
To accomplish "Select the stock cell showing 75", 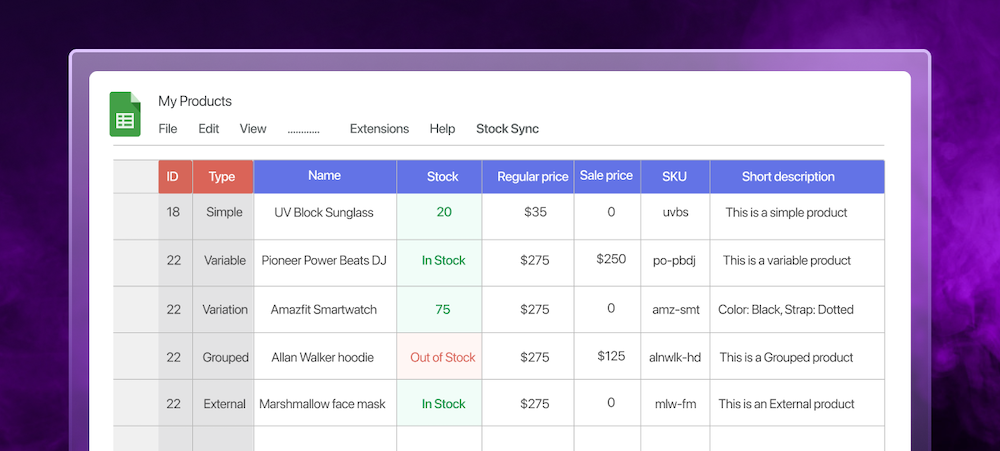I will coord(442,309).
